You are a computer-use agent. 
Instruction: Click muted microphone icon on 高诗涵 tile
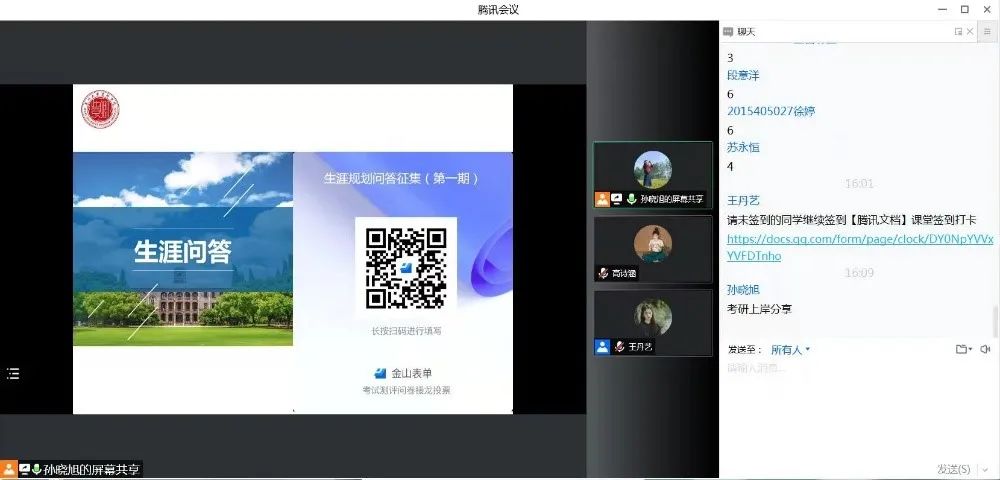click(x=603, y=273)
